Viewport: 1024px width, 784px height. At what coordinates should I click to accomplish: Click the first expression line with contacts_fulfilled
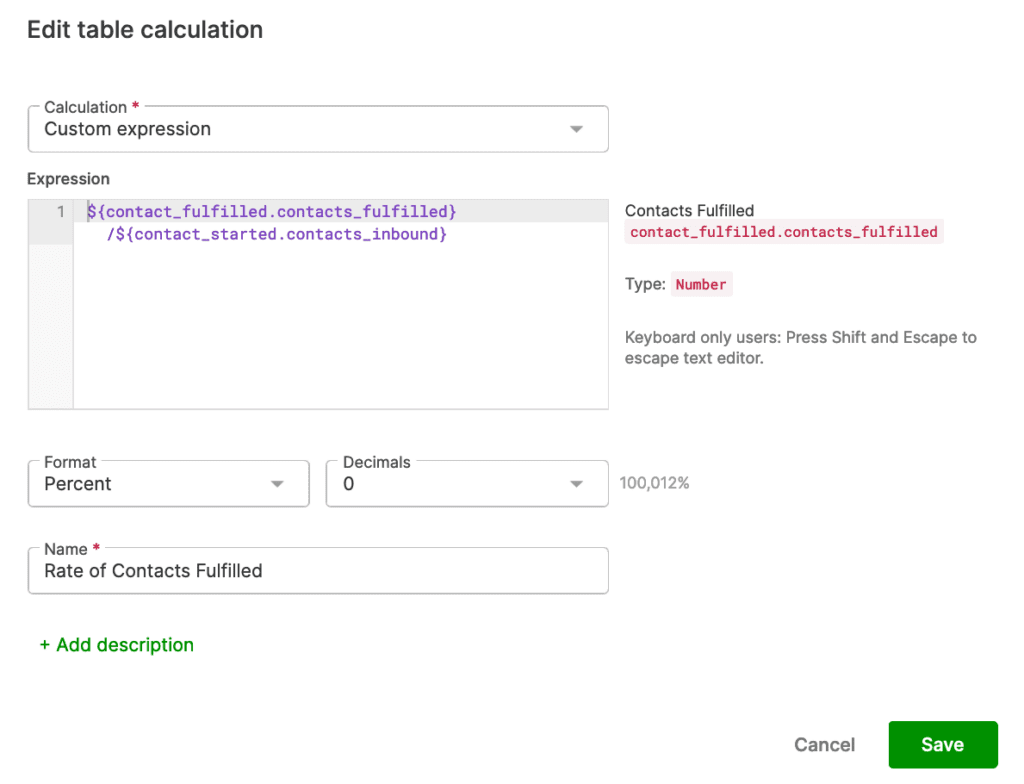coord(272,212)
